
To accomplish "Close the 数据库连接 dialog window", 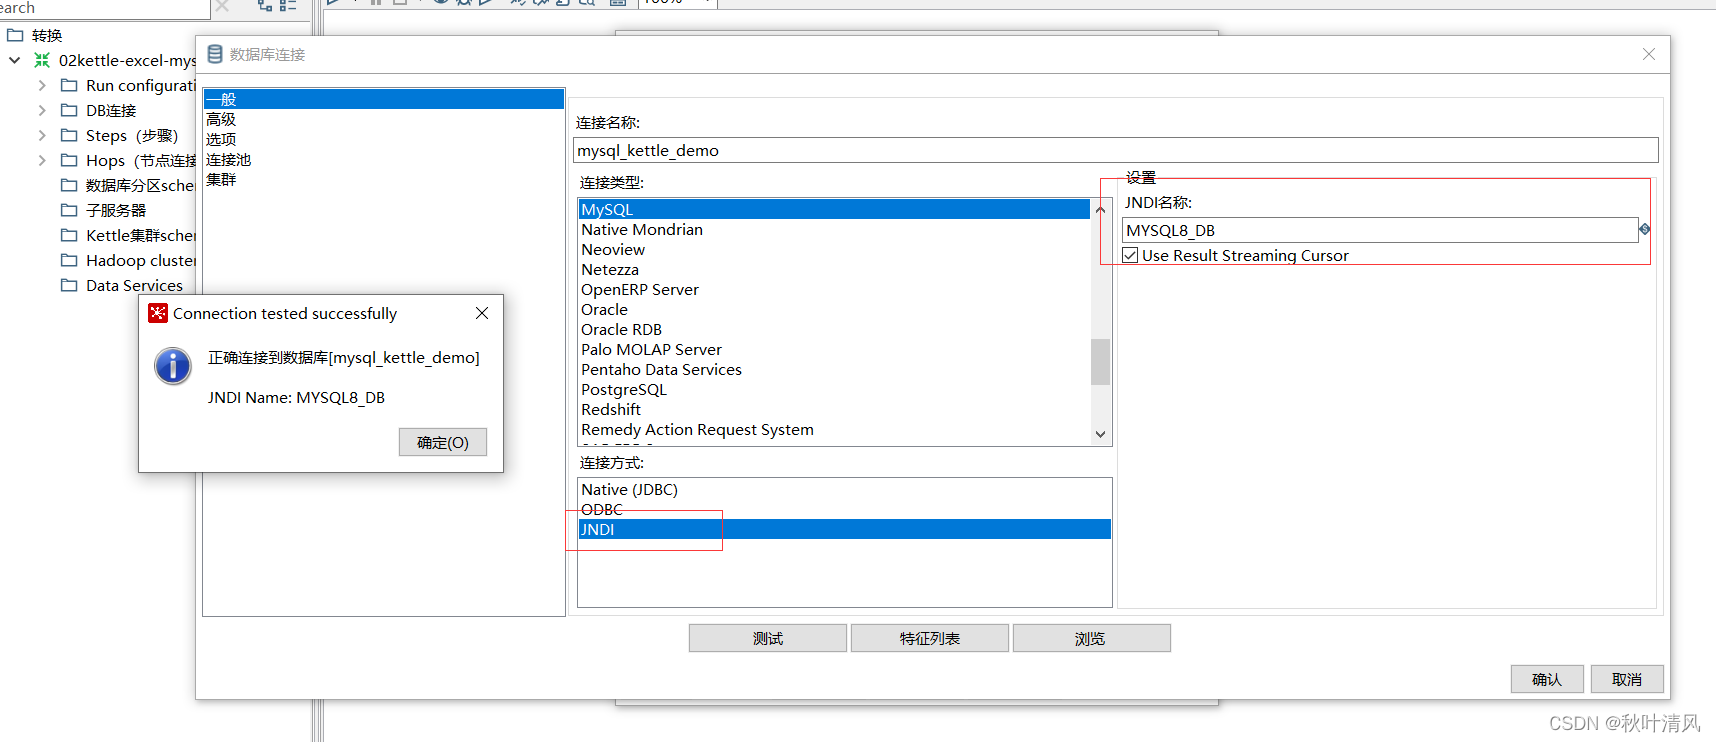I will pos(1649,54).
